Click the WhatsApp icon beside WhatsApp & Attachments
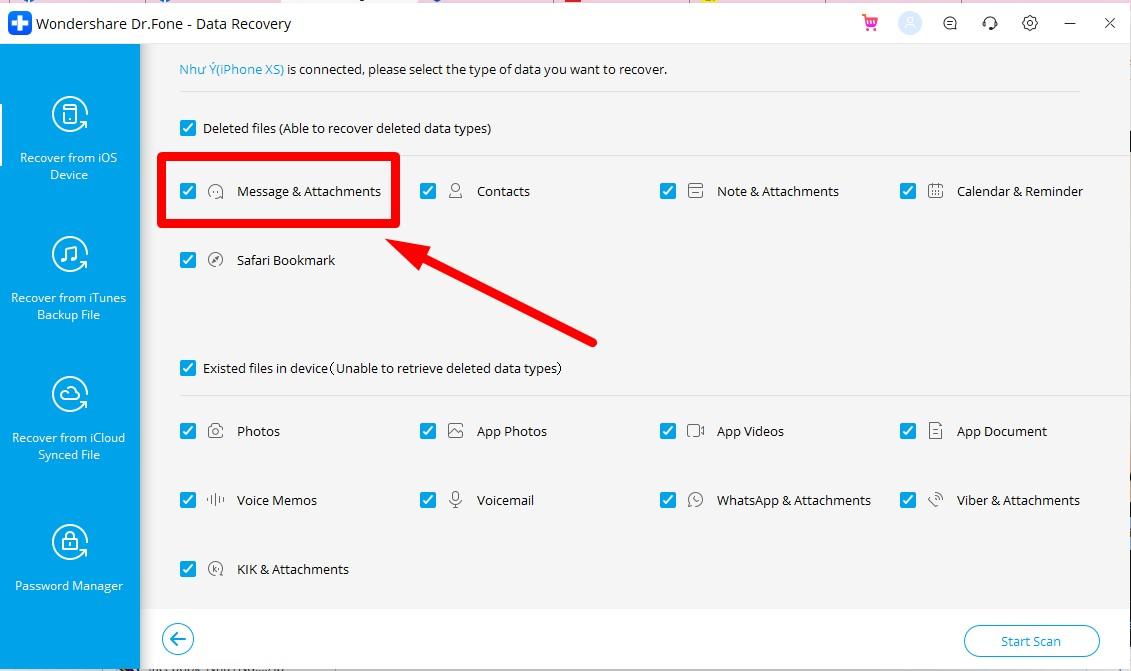Image resolution: width=1131 pixels, height=671 pixels. (696, 500)
